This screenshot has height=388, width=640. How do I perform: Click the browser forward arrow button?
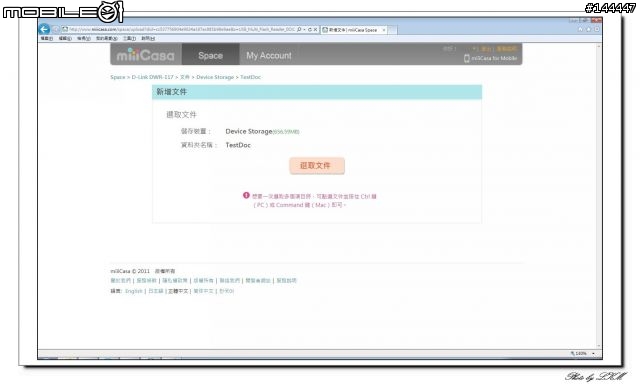pos(56,29)
